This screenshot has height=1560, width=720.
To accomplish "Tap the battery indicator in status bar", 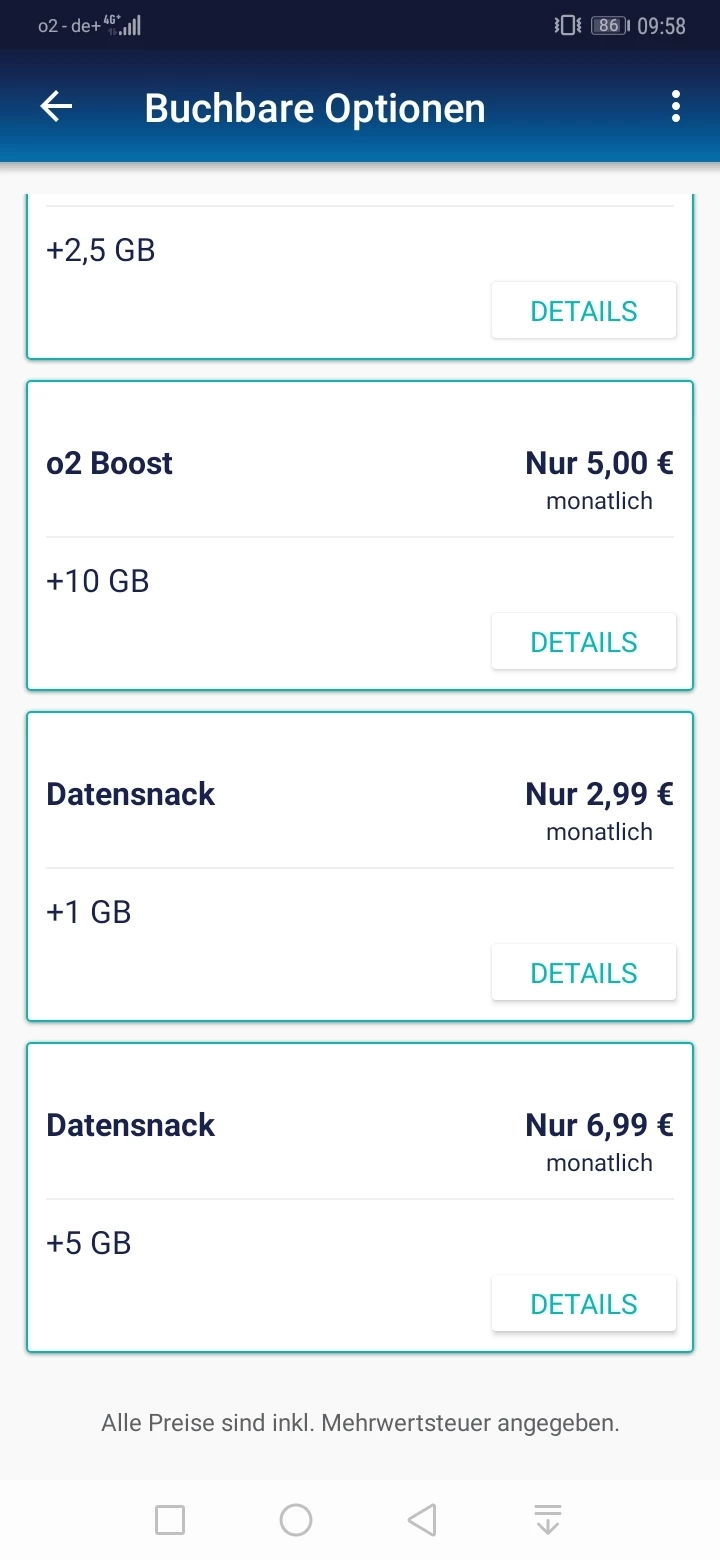I will coord(609,26).
